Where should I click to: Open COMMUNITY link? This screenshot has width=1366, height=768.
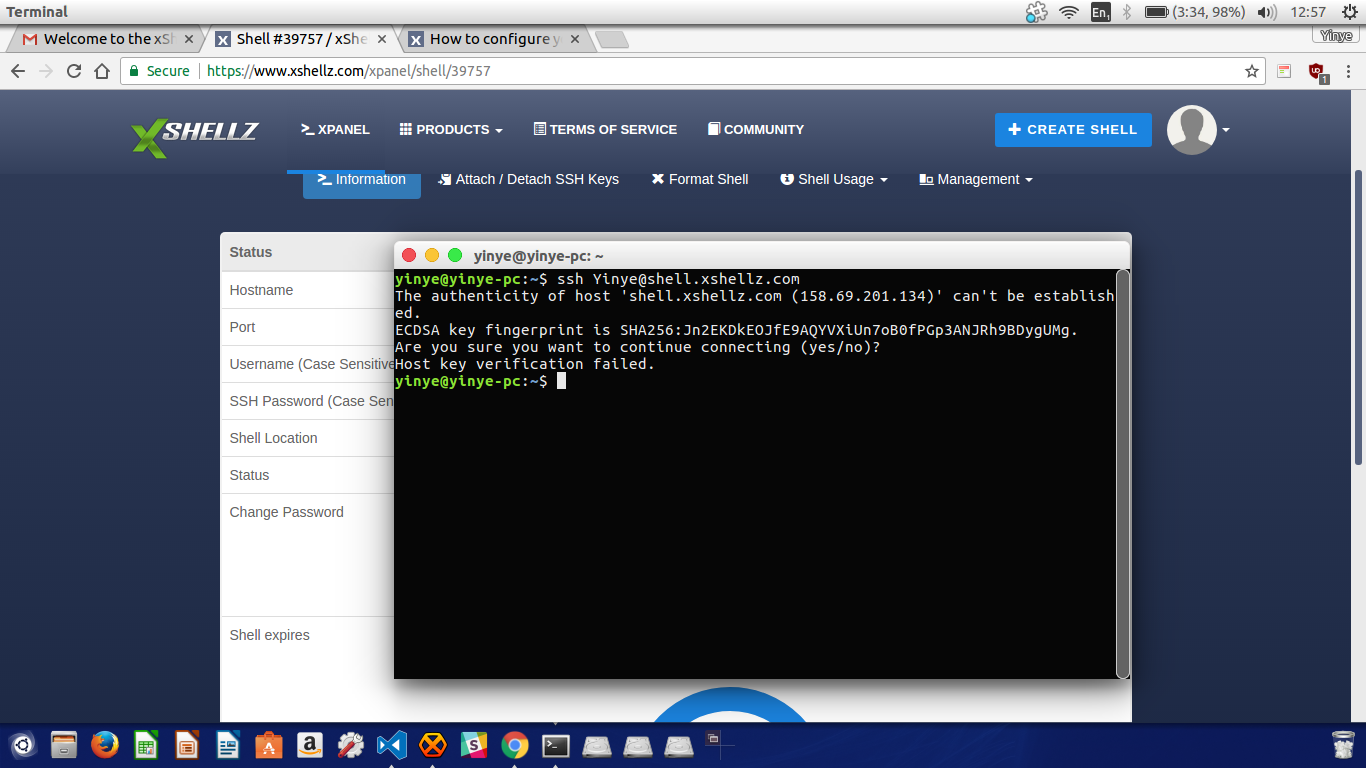point(756,130)
